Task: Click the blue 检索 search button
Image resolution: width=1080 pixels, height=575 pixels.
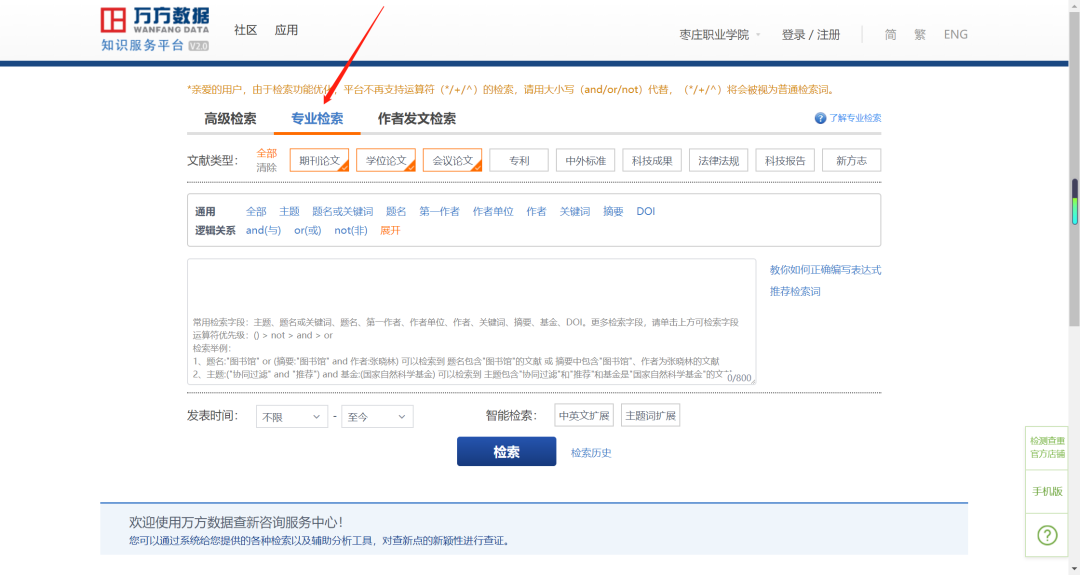Action: [x=506, y=452]
